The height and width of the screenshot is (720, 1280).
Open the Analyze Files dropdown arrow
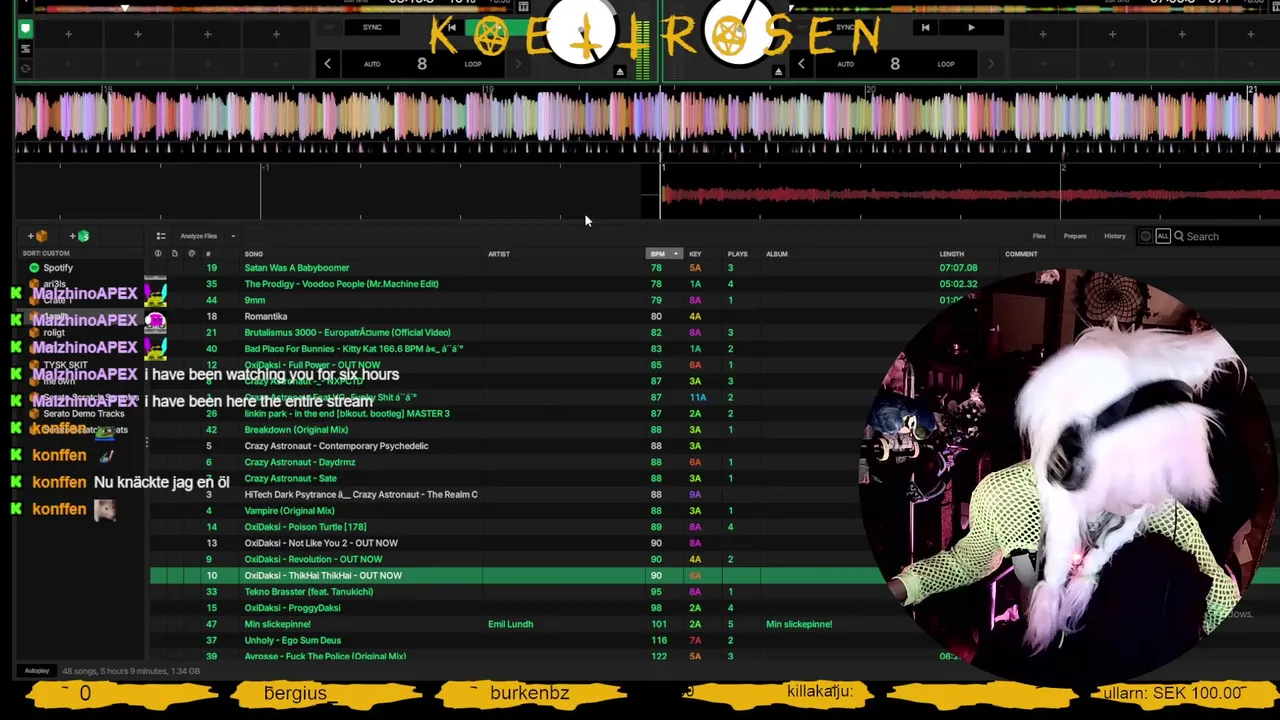232,236
